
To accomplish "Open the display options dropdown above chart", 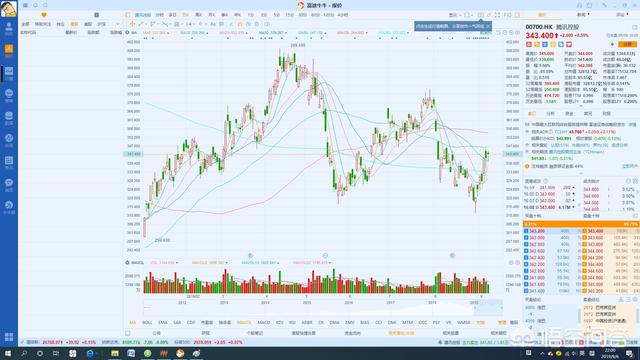I will pyautogui.click(x=455, y=15).
